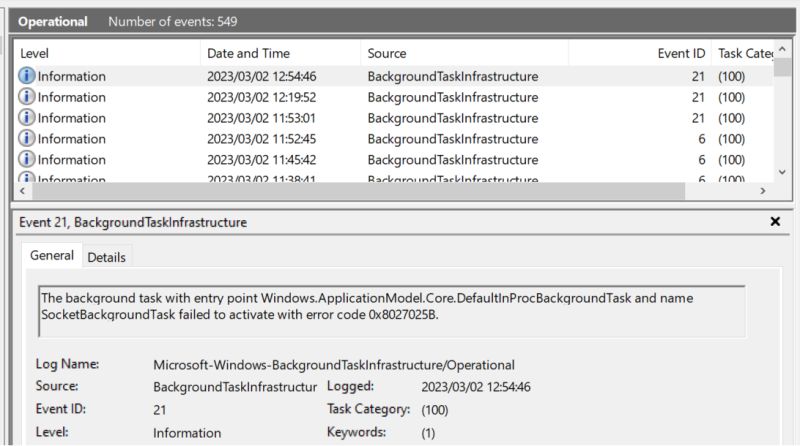Click the Logged value 2023/03/02 12:54:46
Viewport: 800px width, 446px height.
coord(476,387)
